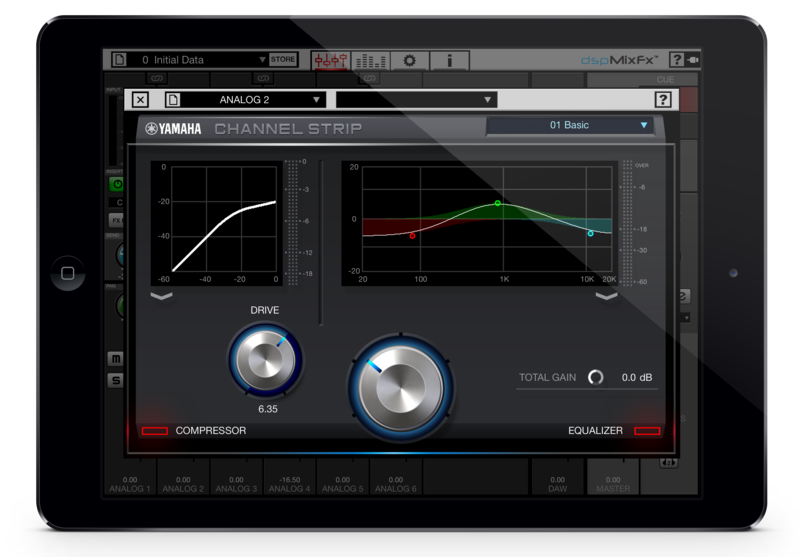
Task: Switch to the level meters view icon
Action: tap(370, 60)
